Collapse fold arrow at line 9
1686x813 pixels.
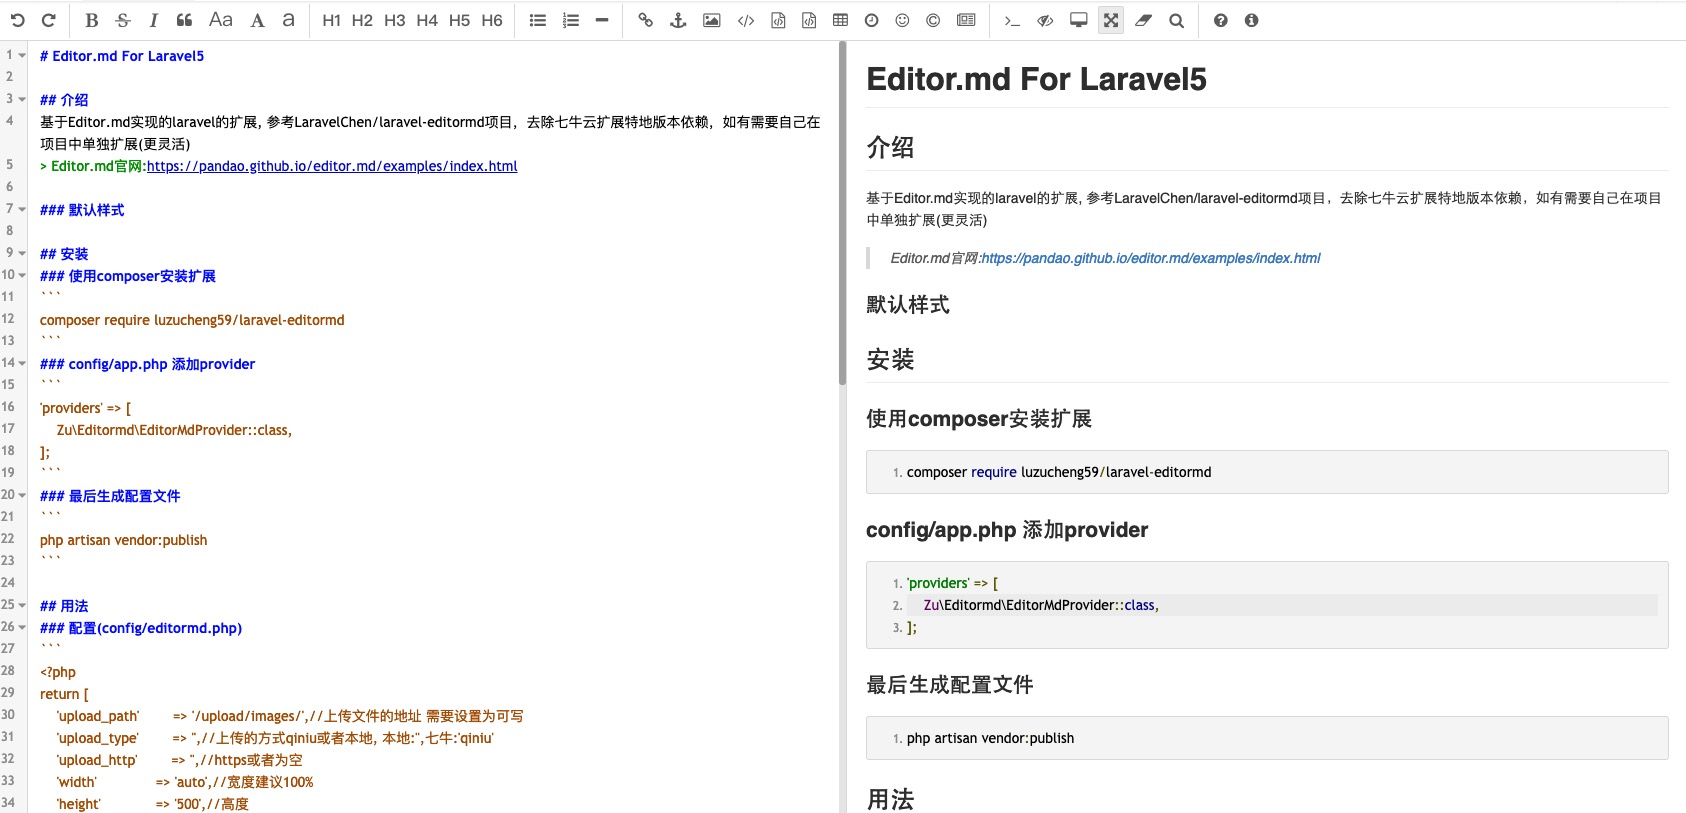22,253
